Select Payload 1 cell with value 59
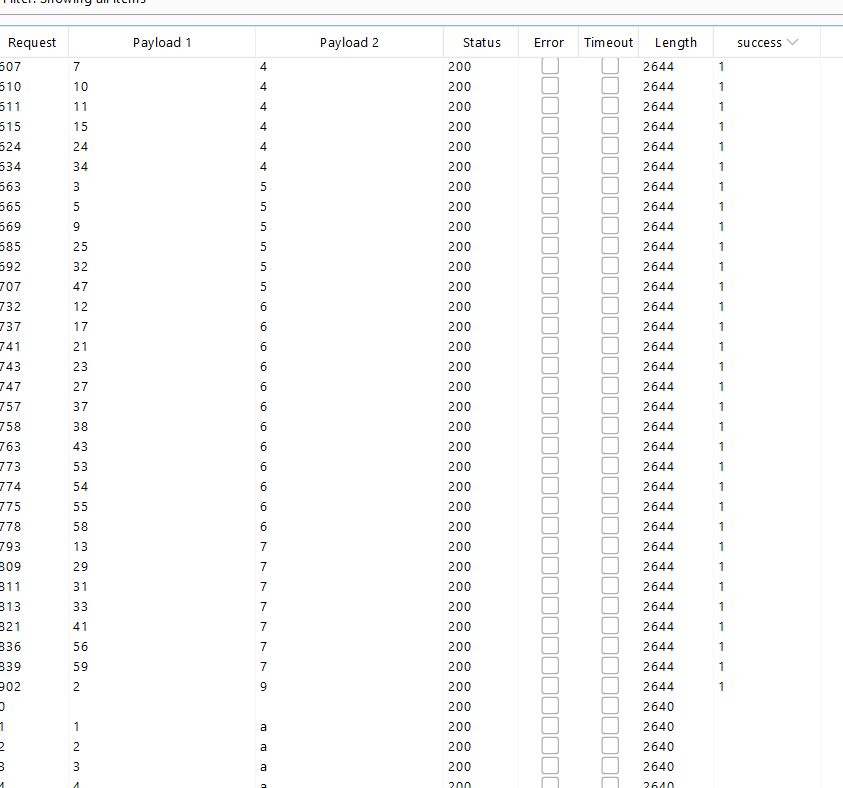This screenshot has width=843, height=788. pos(81,667)
